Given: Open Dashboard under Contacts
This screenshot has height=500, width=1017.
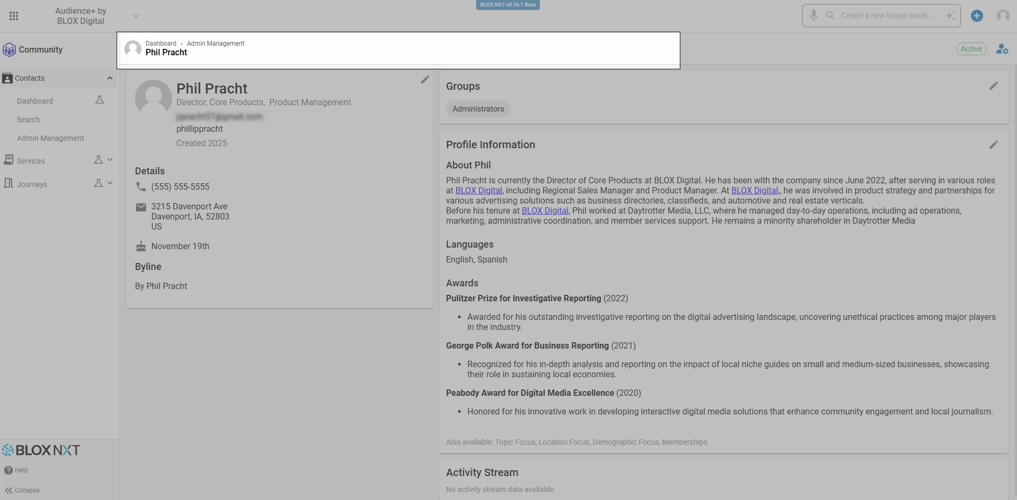Looking at the screenshot, I should tap(35, 101).
